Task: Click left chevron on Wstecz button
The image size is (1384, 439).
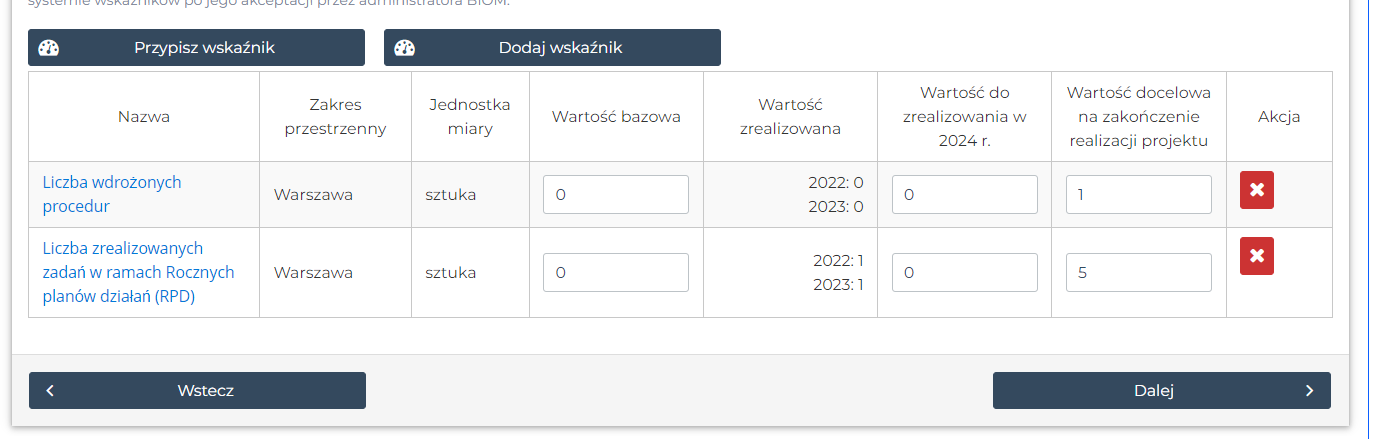Action: click(50, 391)
